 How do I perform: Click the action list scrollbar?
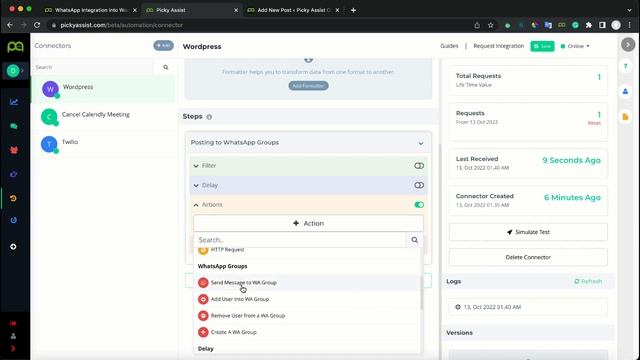[421, 292]
